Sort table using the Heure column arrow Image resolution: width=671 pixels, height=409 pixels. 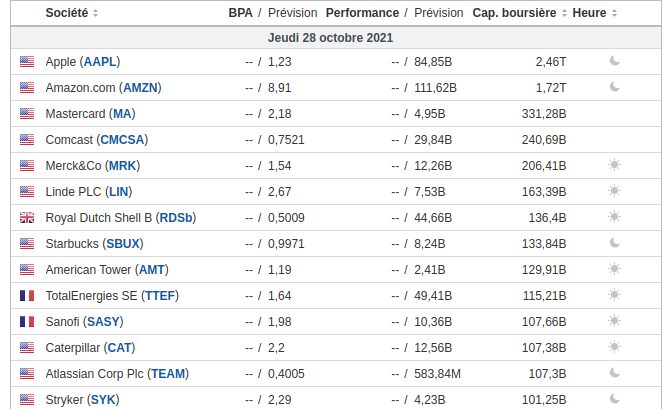point(614,13)
